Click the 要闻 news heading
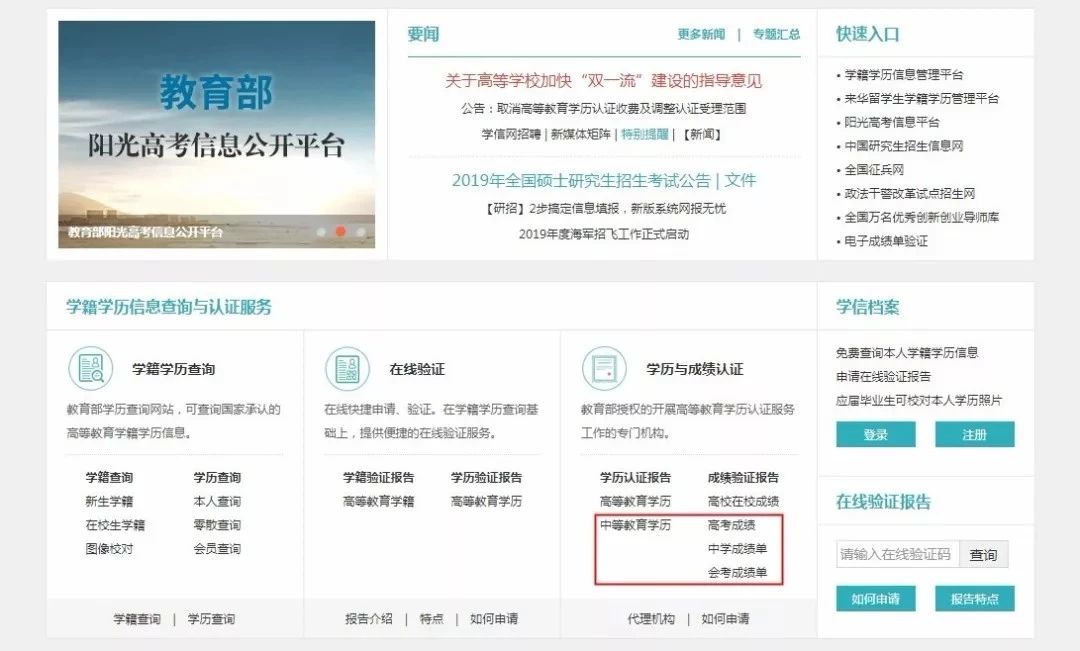The image size is (1080, 651). [423, 34]
